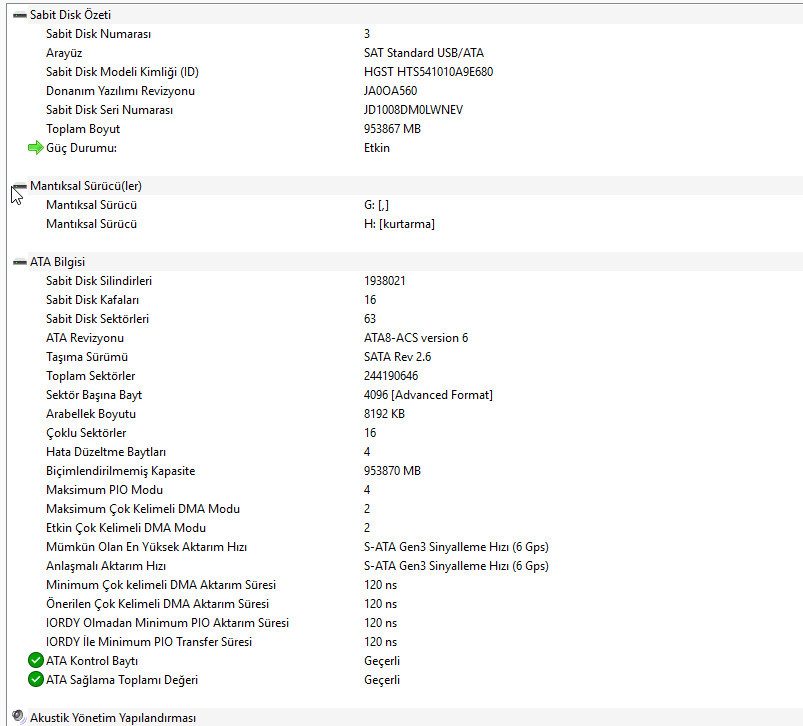Click the value SAT Standard USB/ATA
This screenshot has width=803, height=726.
[x=424, y=53]
